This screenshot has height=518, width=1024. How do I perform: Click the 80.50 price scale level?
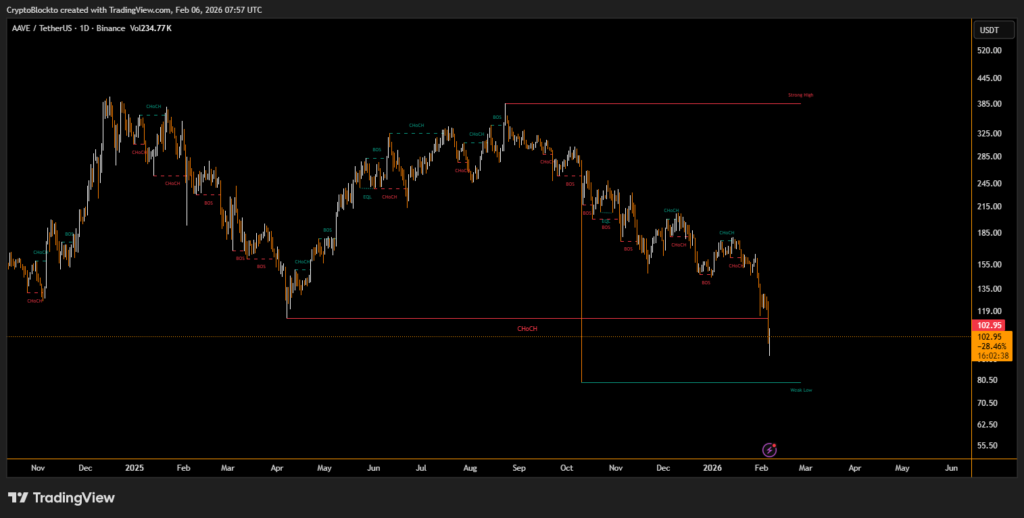point(989,380)
